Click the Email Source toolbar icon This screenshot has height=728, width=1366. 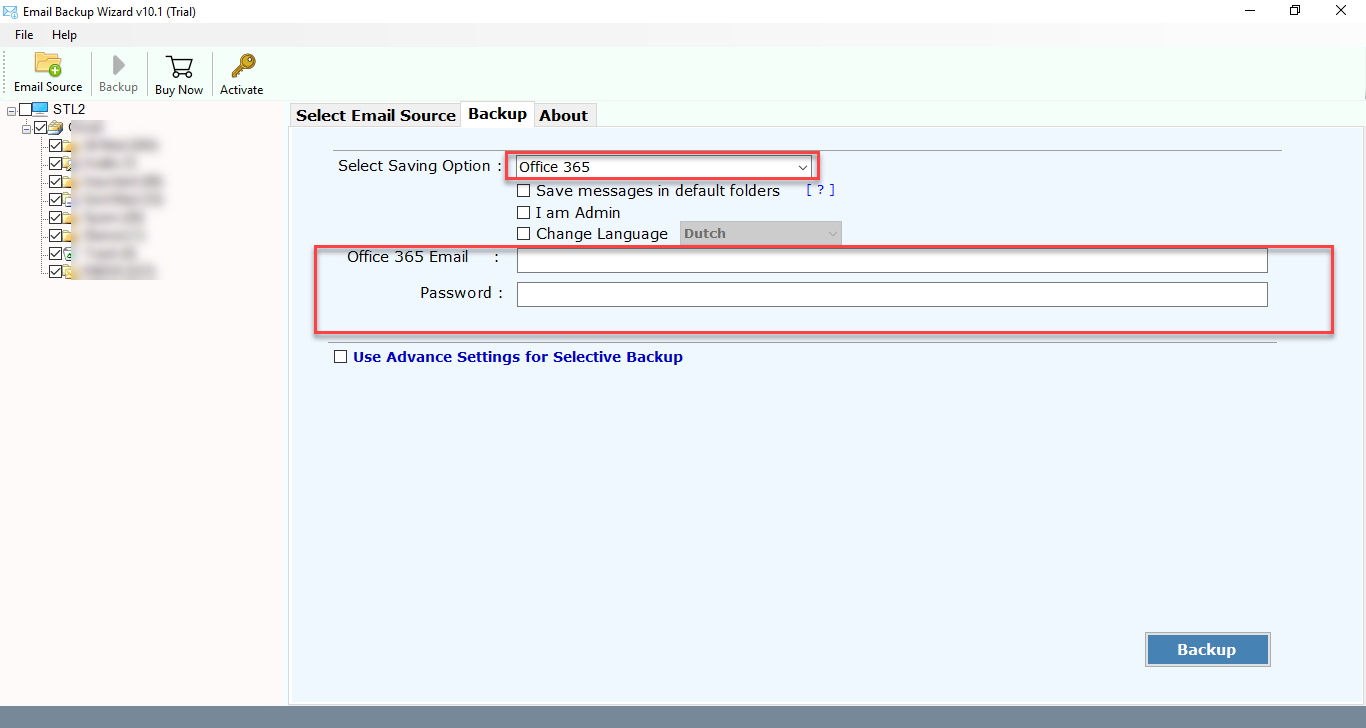pos(48,64)
